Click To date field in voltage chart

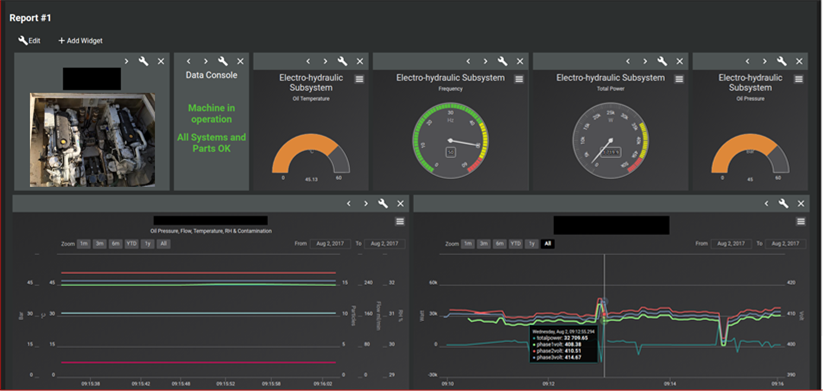[786, 244]
